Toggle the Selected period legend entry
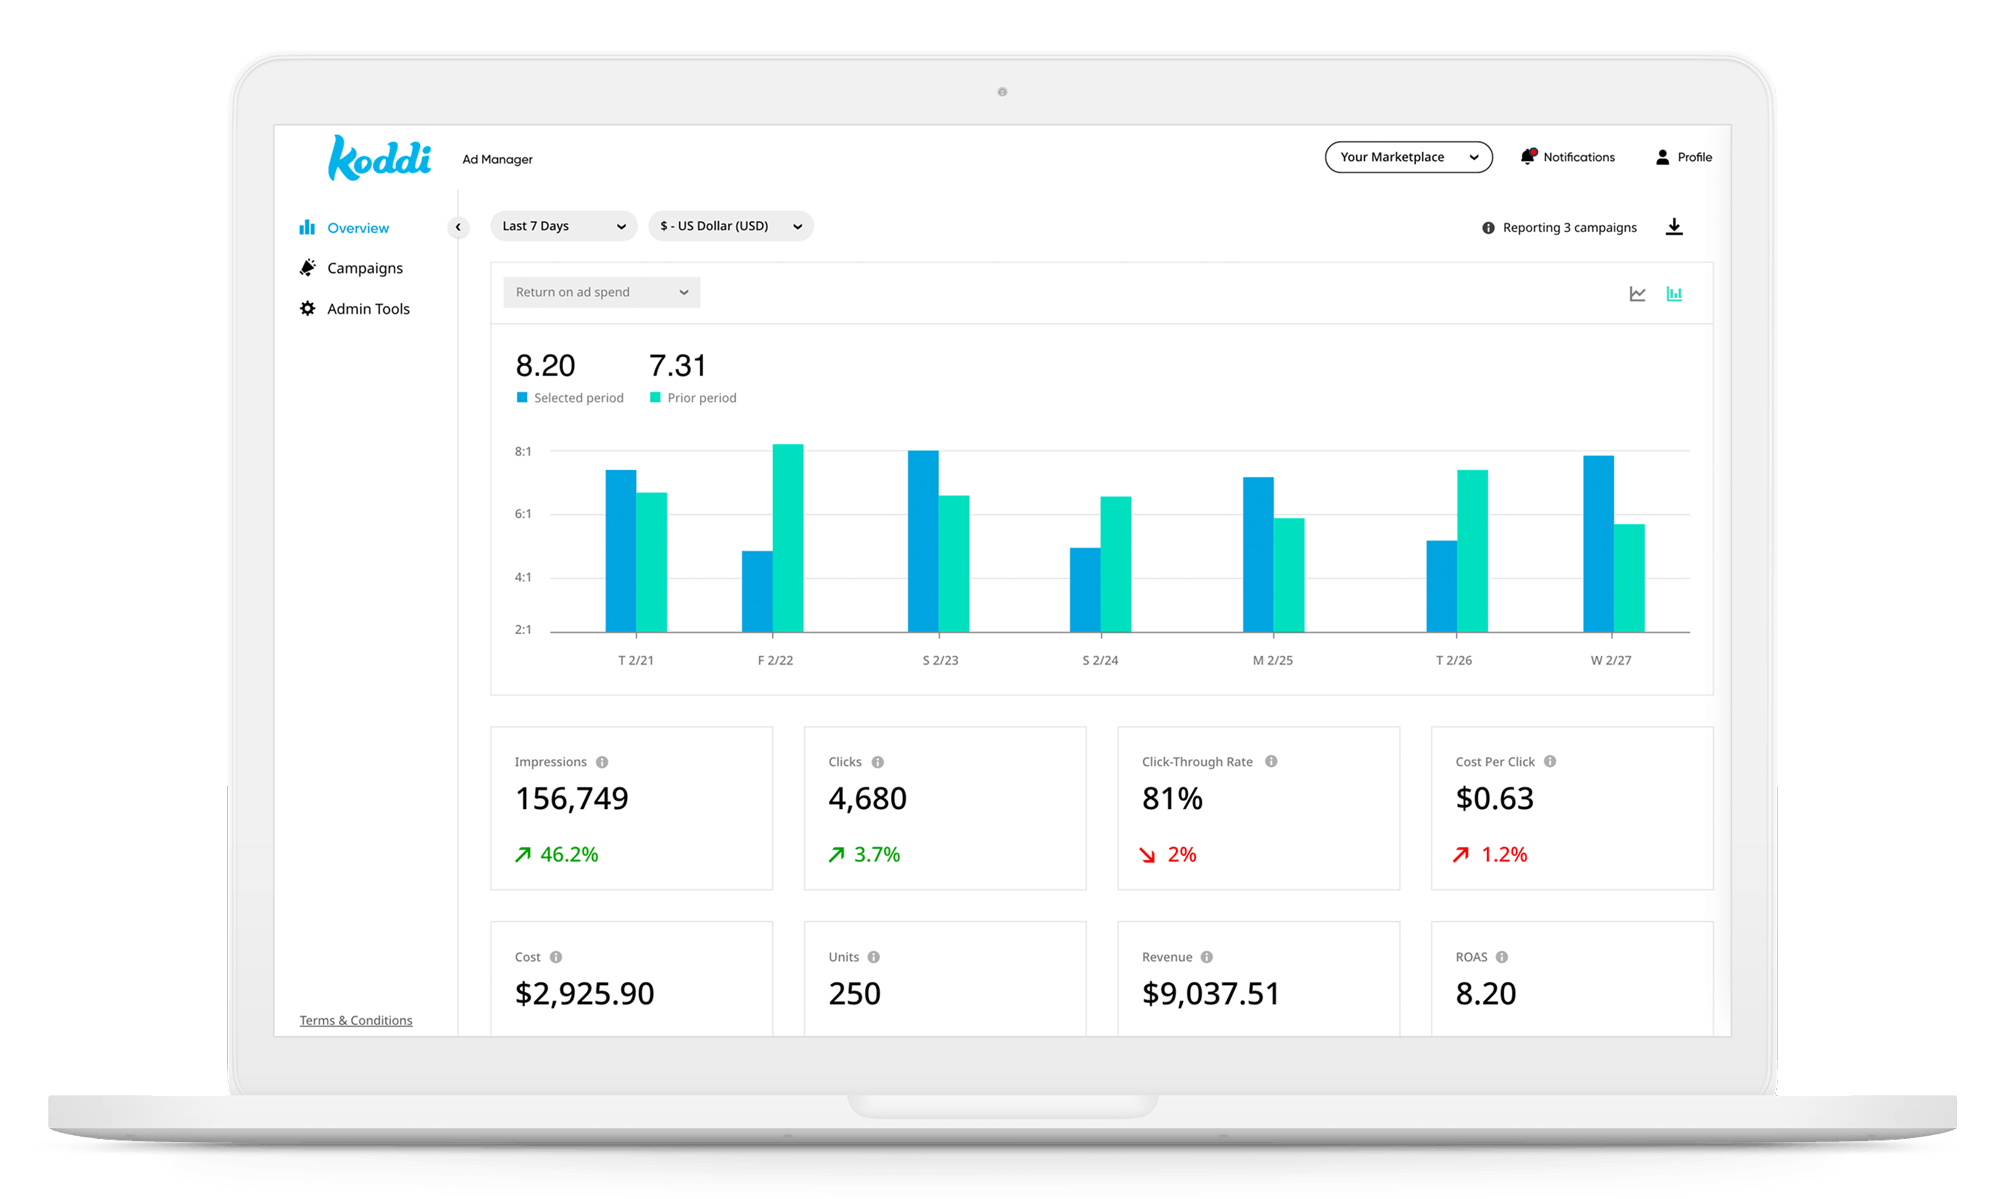Screen dimensions: 2000x1199 pyautogui.click(x=570, y=397)
